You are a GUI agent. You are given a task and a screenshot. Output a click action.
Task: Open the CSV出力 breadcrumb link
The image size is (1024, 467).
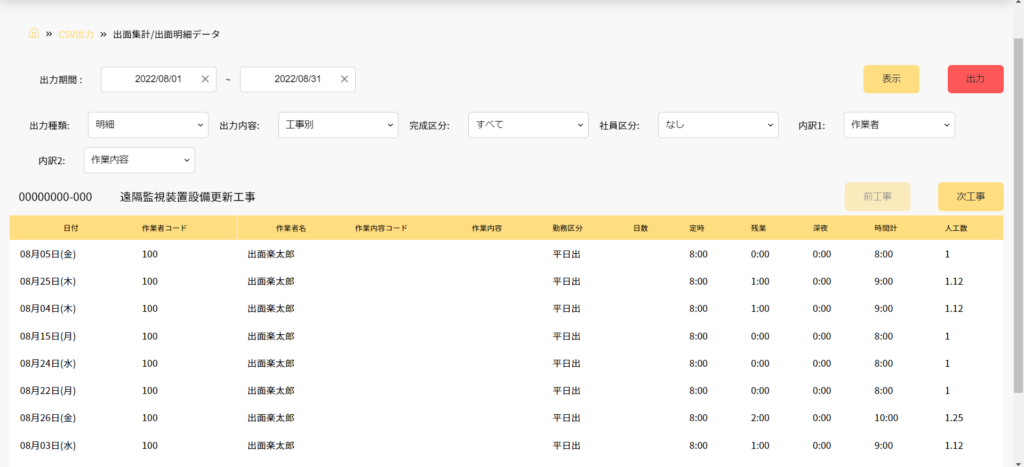tap(76, 34)
